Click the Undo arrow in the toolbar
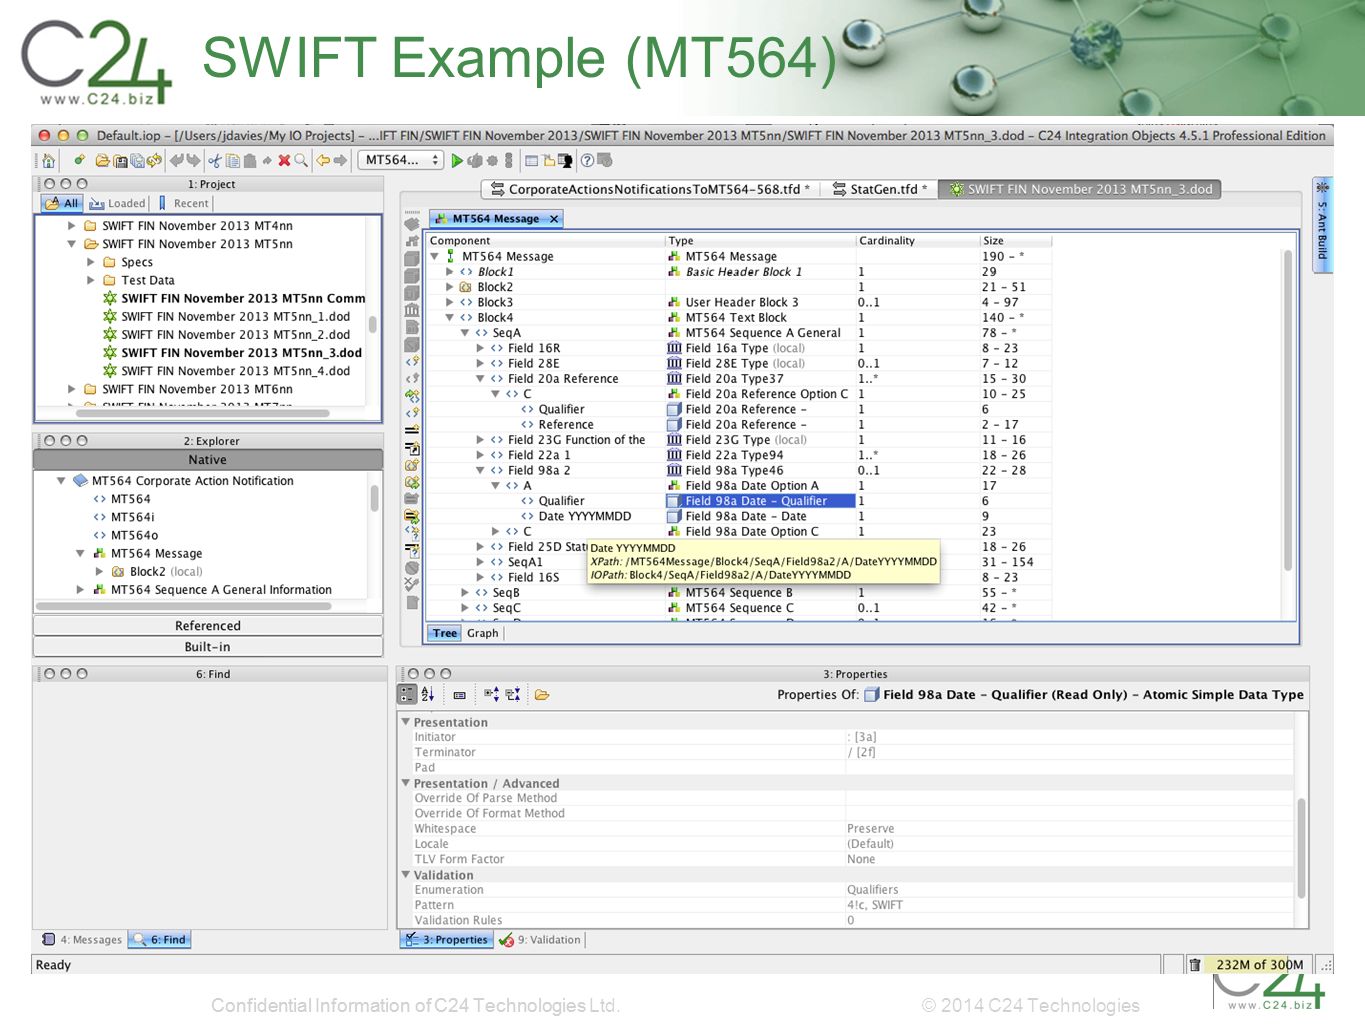This screenshot has height=1024, width=1365. pyautogui.click(x=177, y=160)
